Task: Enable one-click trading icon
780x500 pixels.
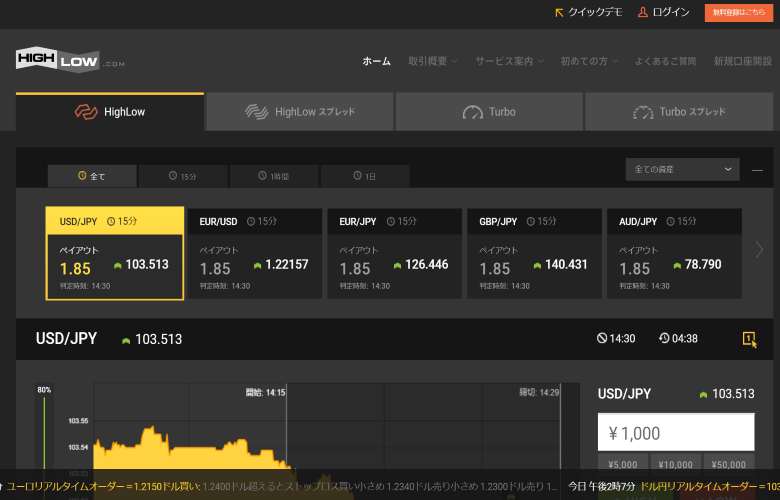Action: point(750,339)
